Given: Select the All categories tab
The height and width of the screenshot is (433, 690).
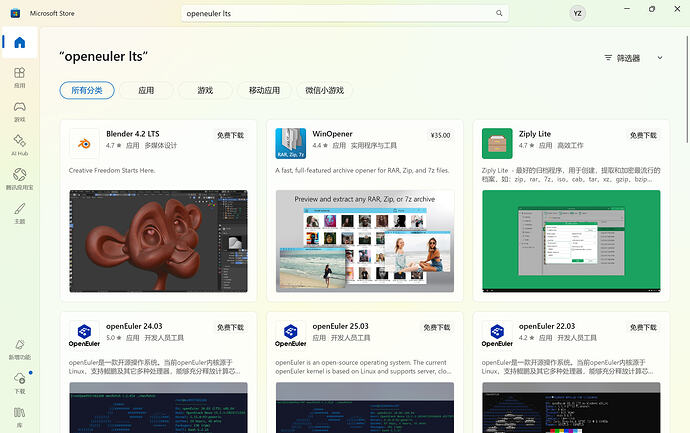Looking at the screenshot, I should click(87, 90).
